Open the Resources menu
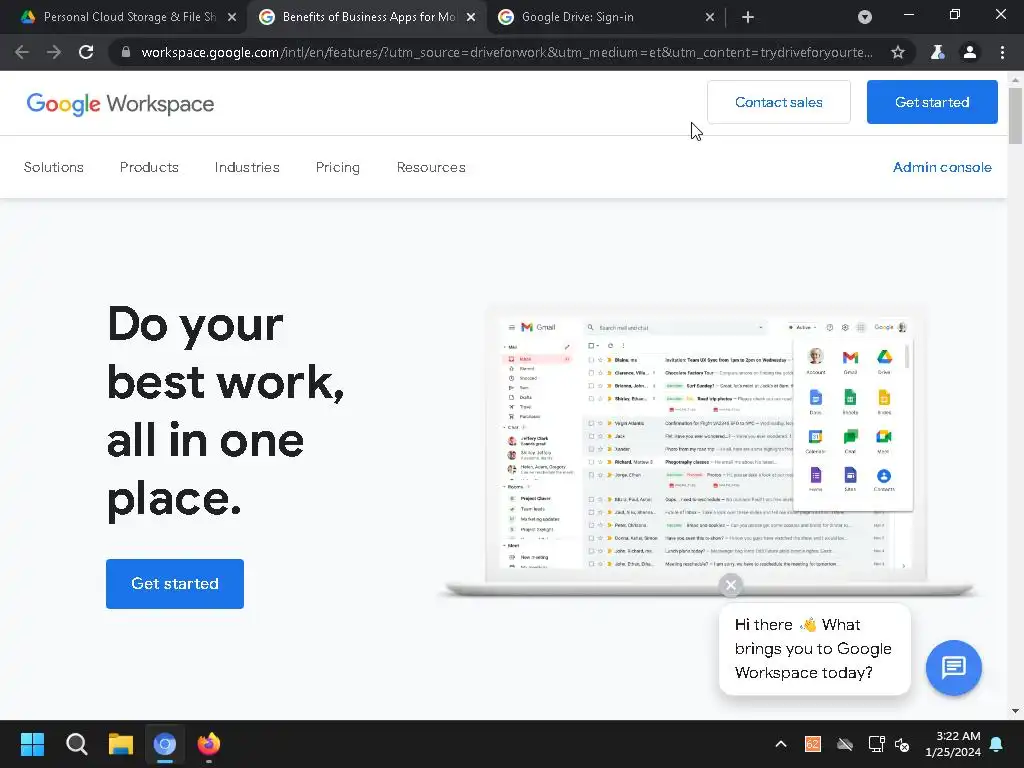Image resolution: width=1024 pixels, height=768 pixels. pyautogui.click(x=431, y=167)
